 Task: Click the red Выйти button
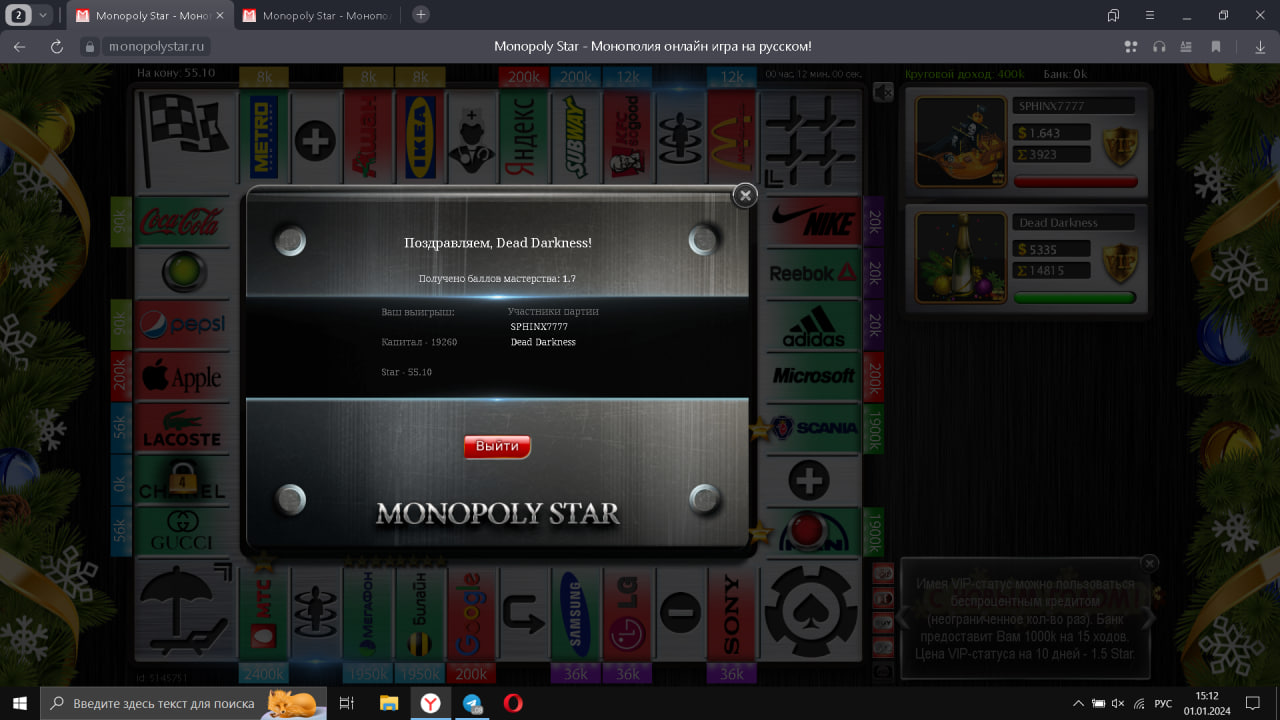click(497, 447)
